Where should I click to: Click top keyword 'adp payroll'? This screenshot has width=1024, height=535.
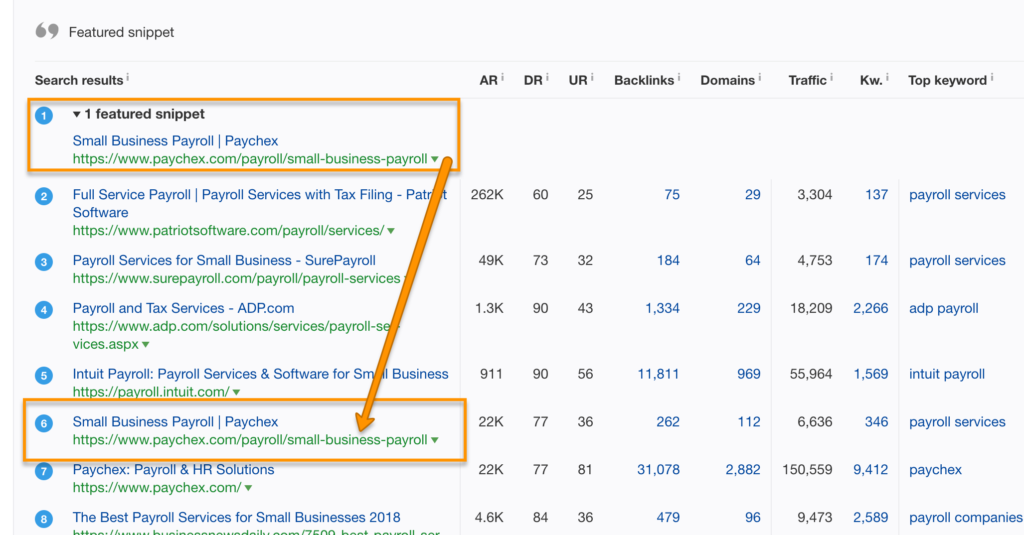coord(944,308)
